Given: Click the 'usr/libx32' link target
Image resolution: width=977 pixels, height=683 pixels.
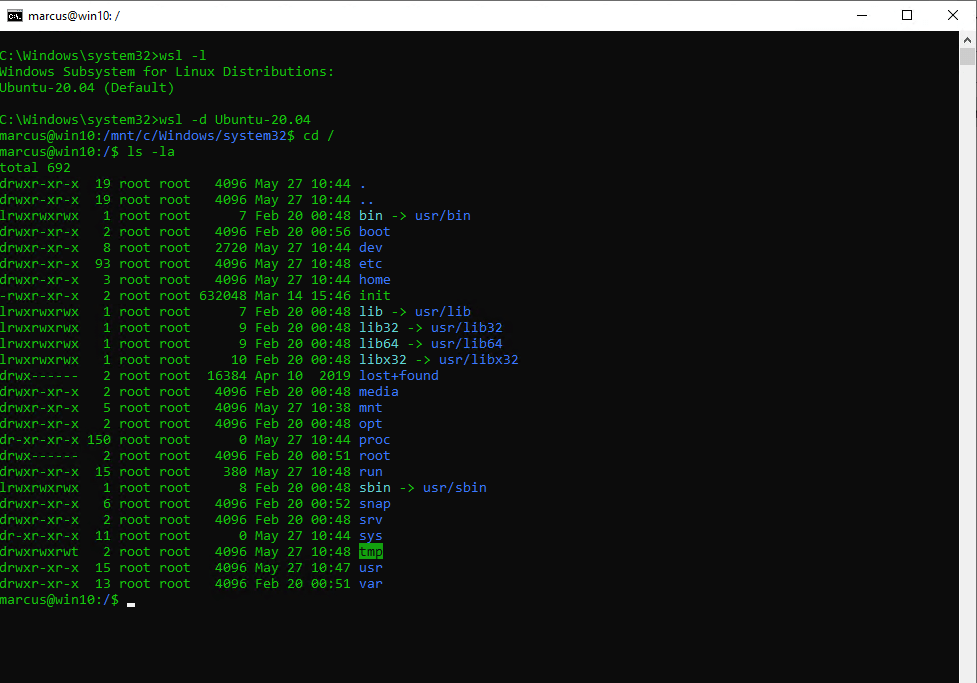Looking at the screenshot, I should 479,360.
